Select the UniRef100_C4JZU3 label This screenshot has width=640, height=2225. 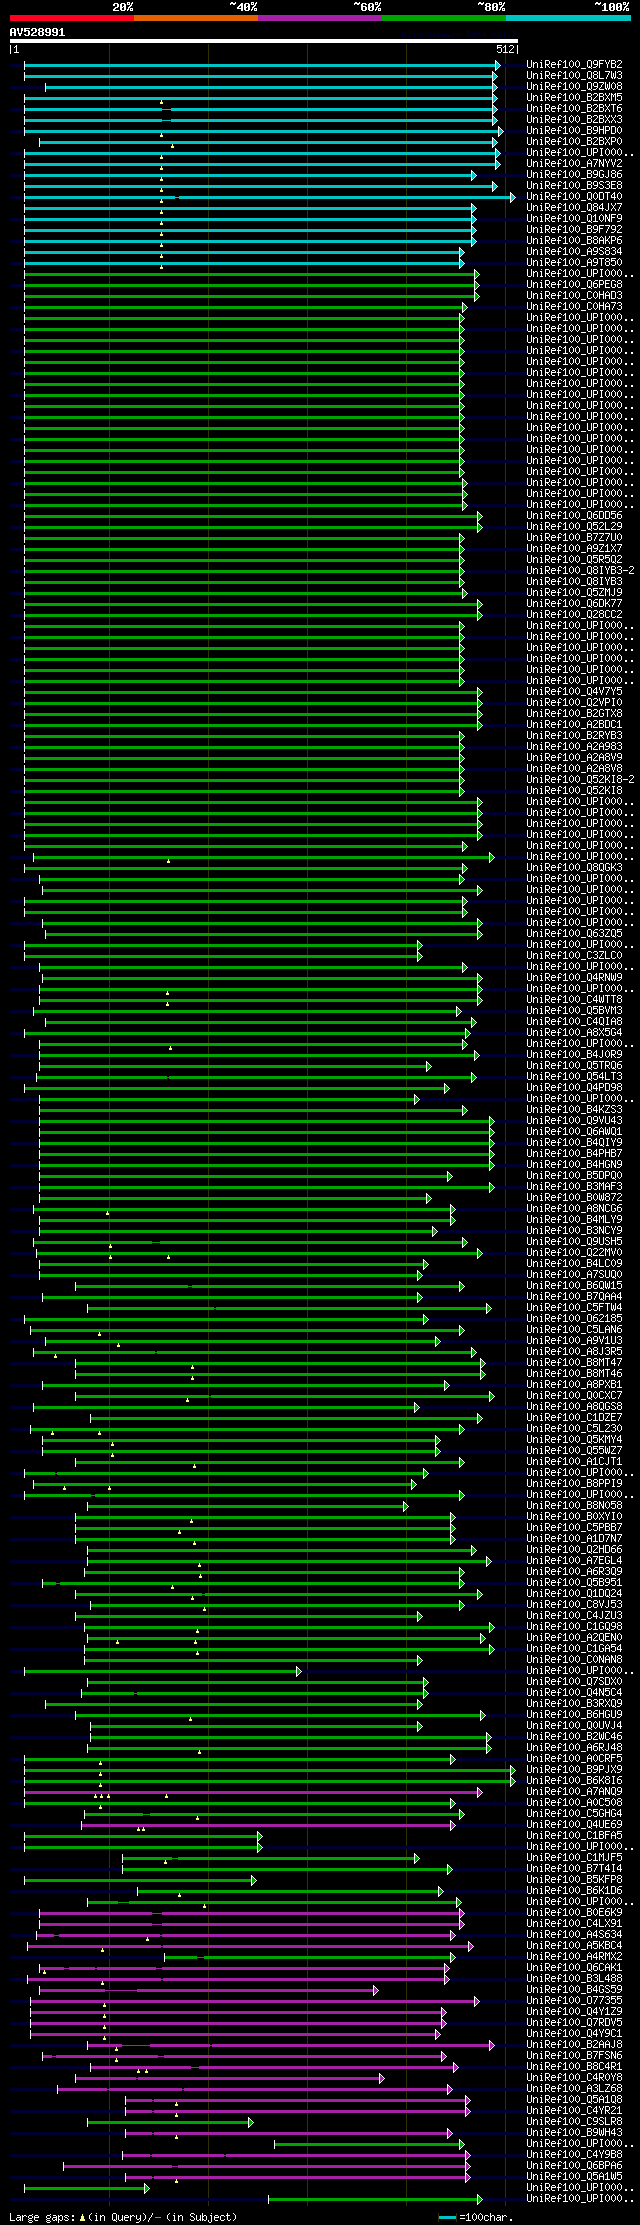(x=574, y=1616)
